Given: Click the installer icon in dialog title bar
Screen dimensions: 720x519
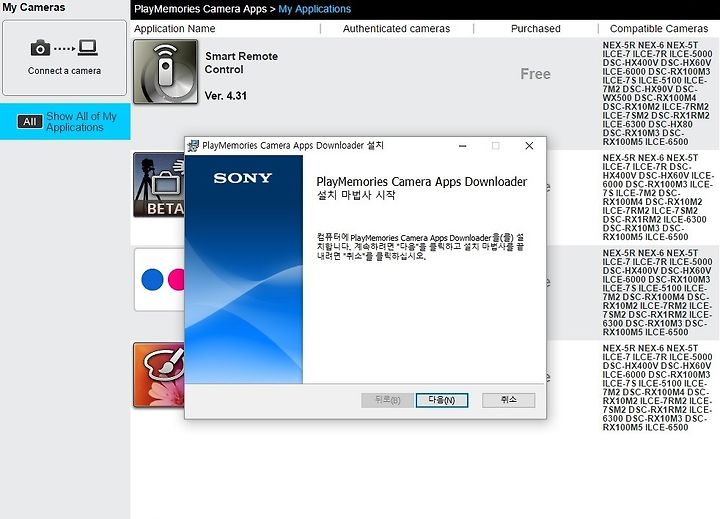Looking at the screenshot, I should [193, 146].
